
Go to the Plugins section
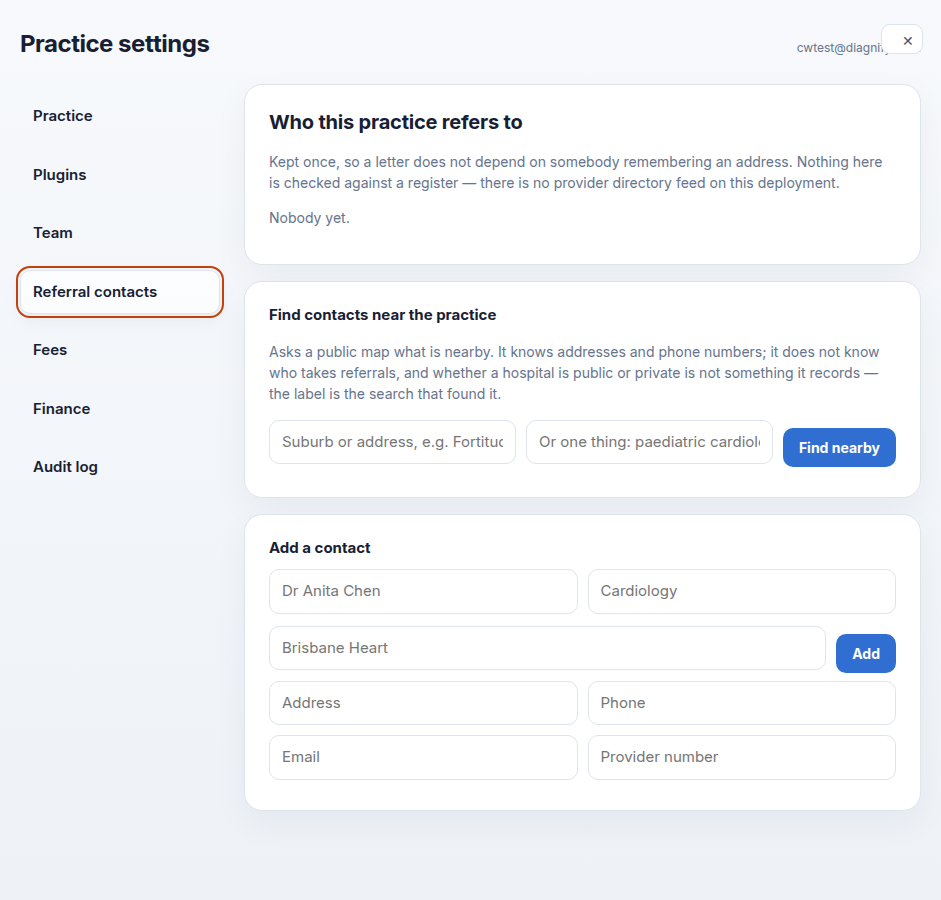[x=120, y=175]
